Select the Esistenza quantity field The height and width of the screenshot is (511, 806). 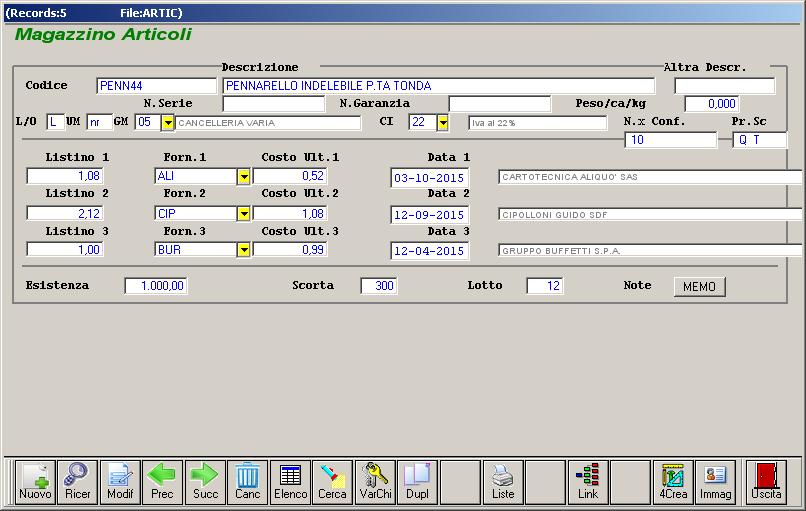pos(156,286)
